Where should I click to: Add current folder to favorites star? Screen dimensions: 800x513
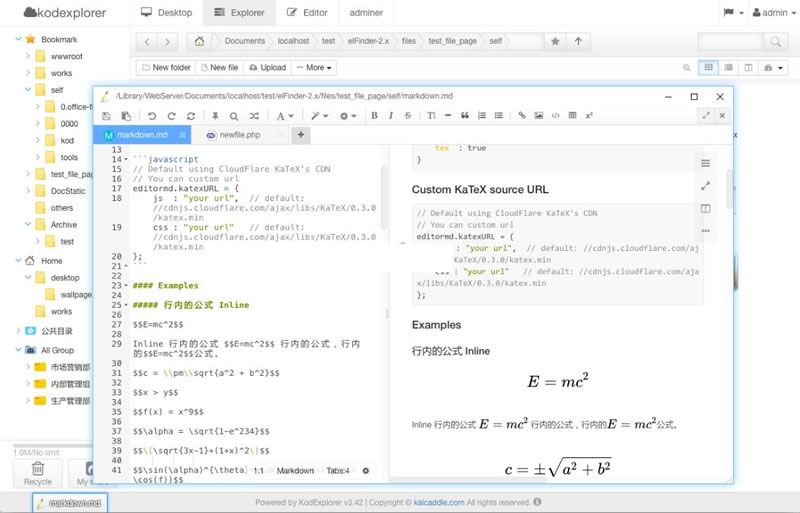pos(555,41)
